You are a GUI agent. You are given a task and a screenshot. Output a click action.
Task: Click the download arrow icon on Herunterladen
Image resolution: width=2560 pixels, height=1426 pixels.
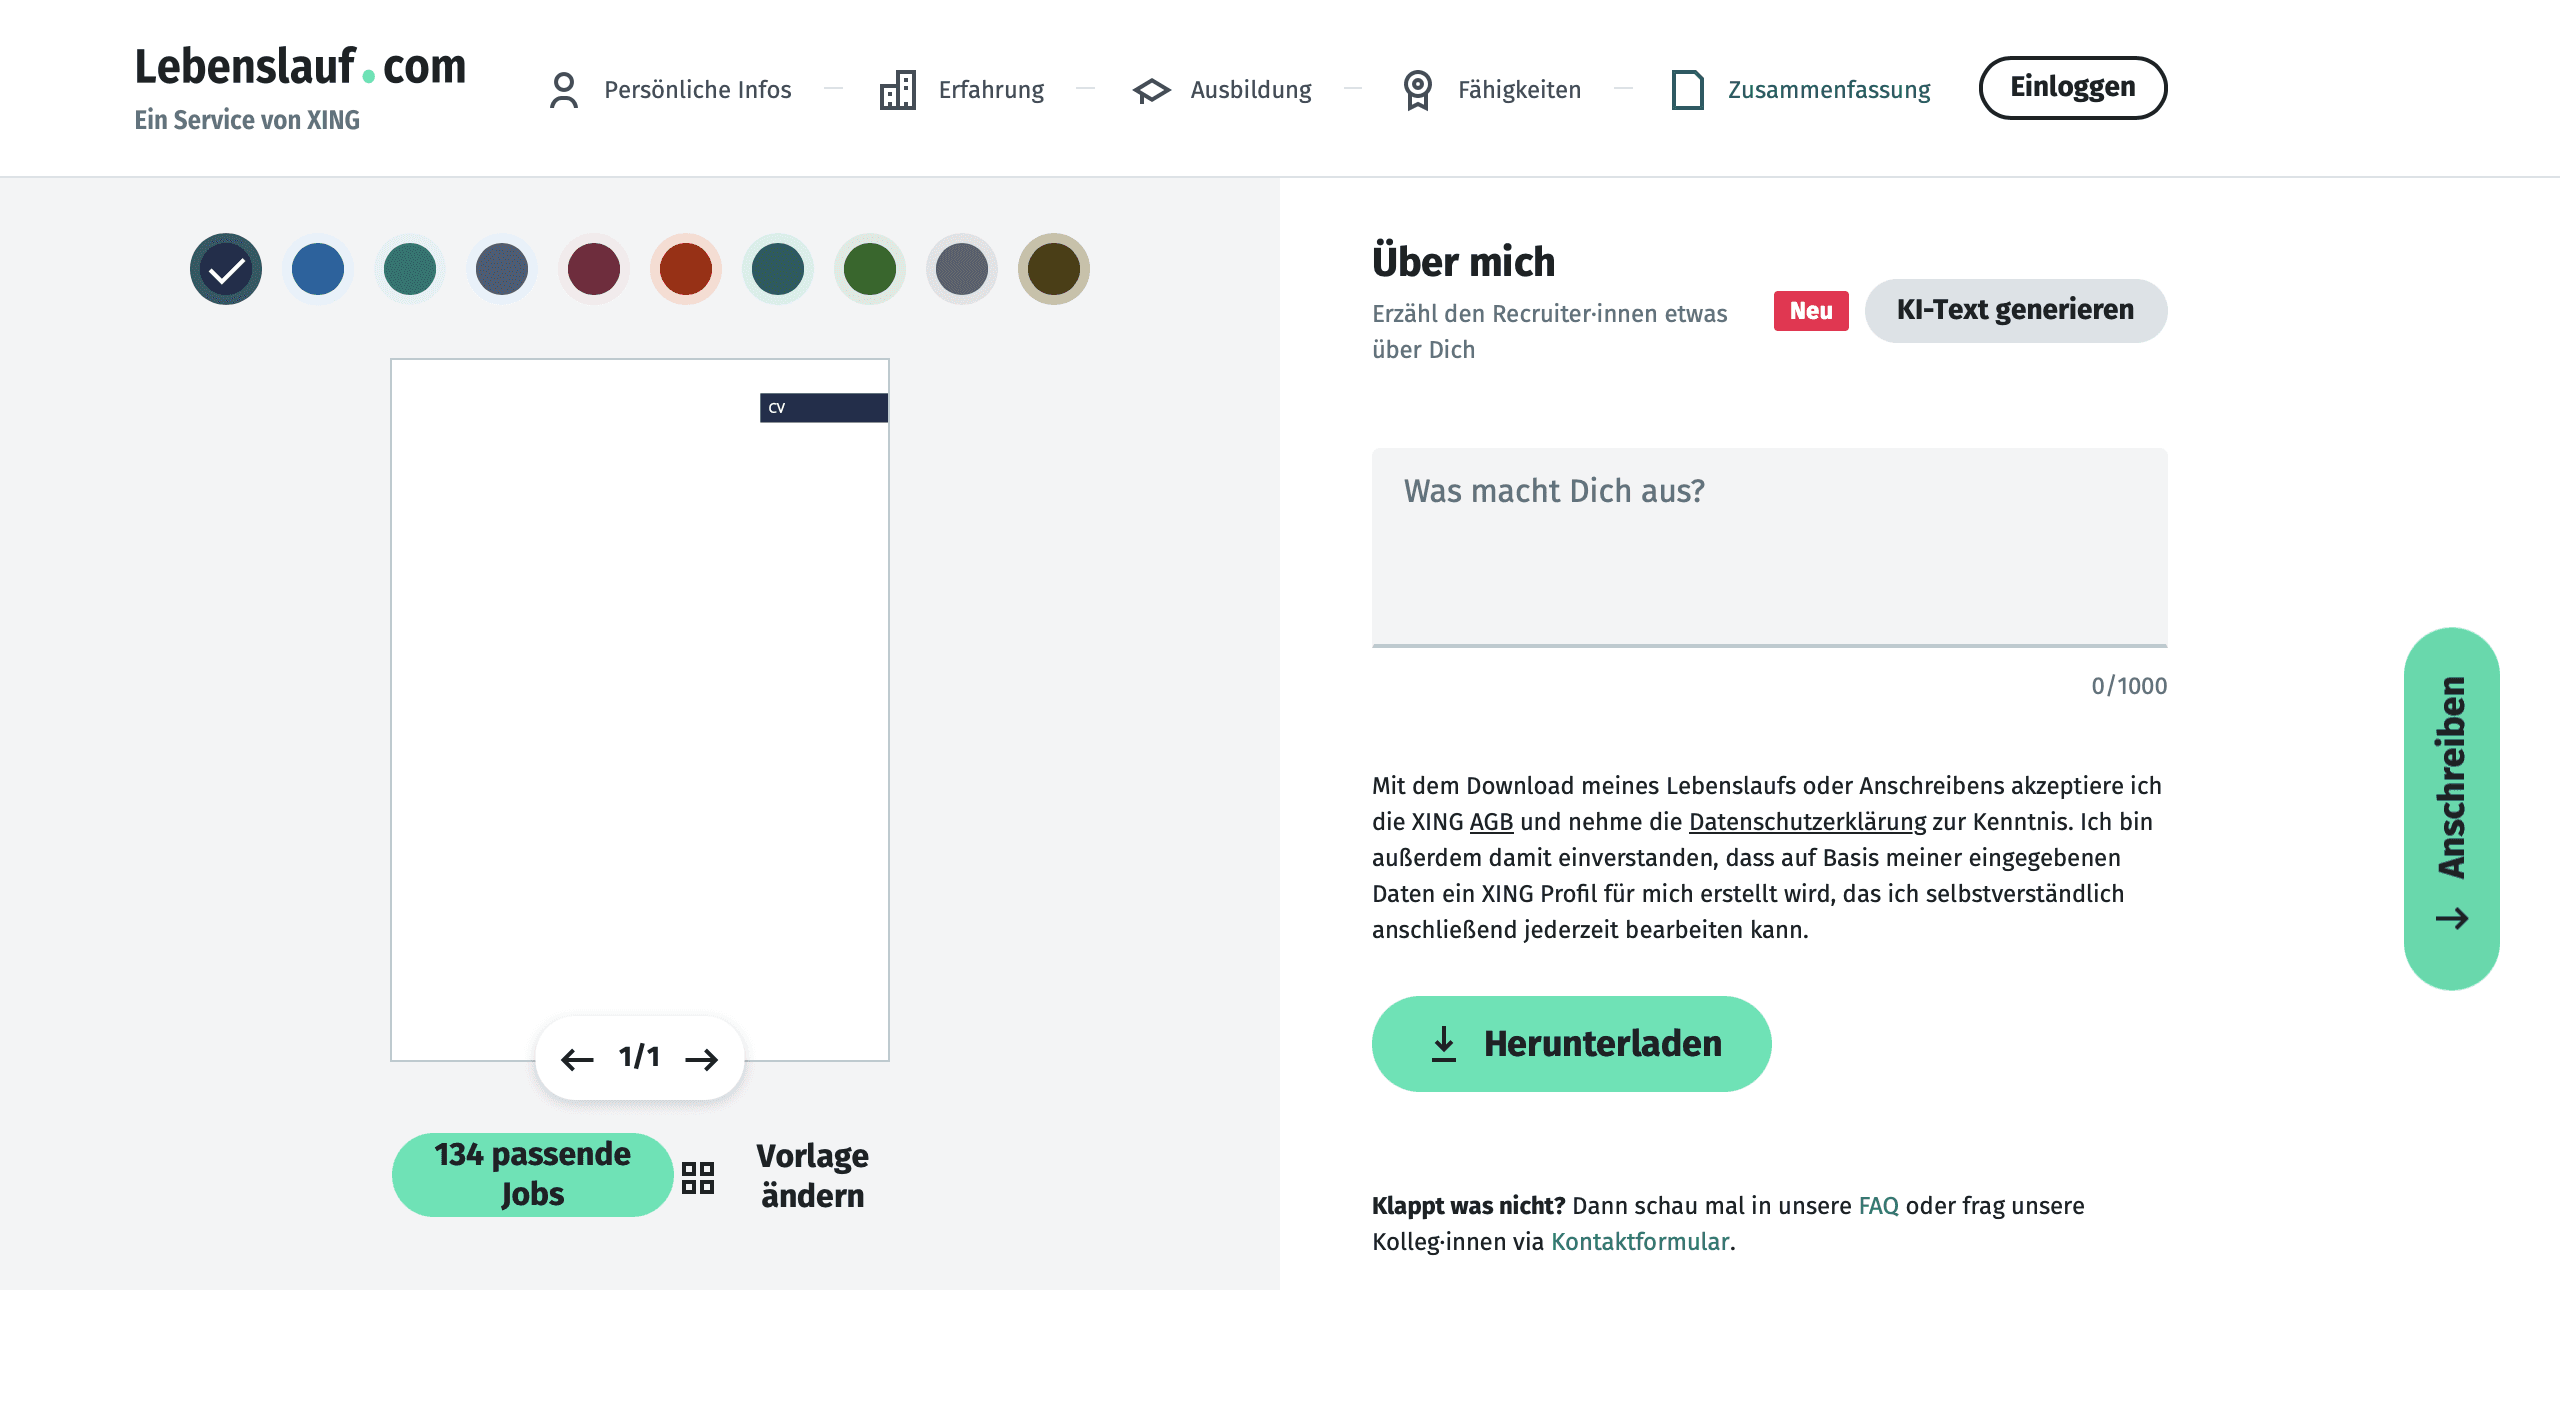[1444, 1043]
